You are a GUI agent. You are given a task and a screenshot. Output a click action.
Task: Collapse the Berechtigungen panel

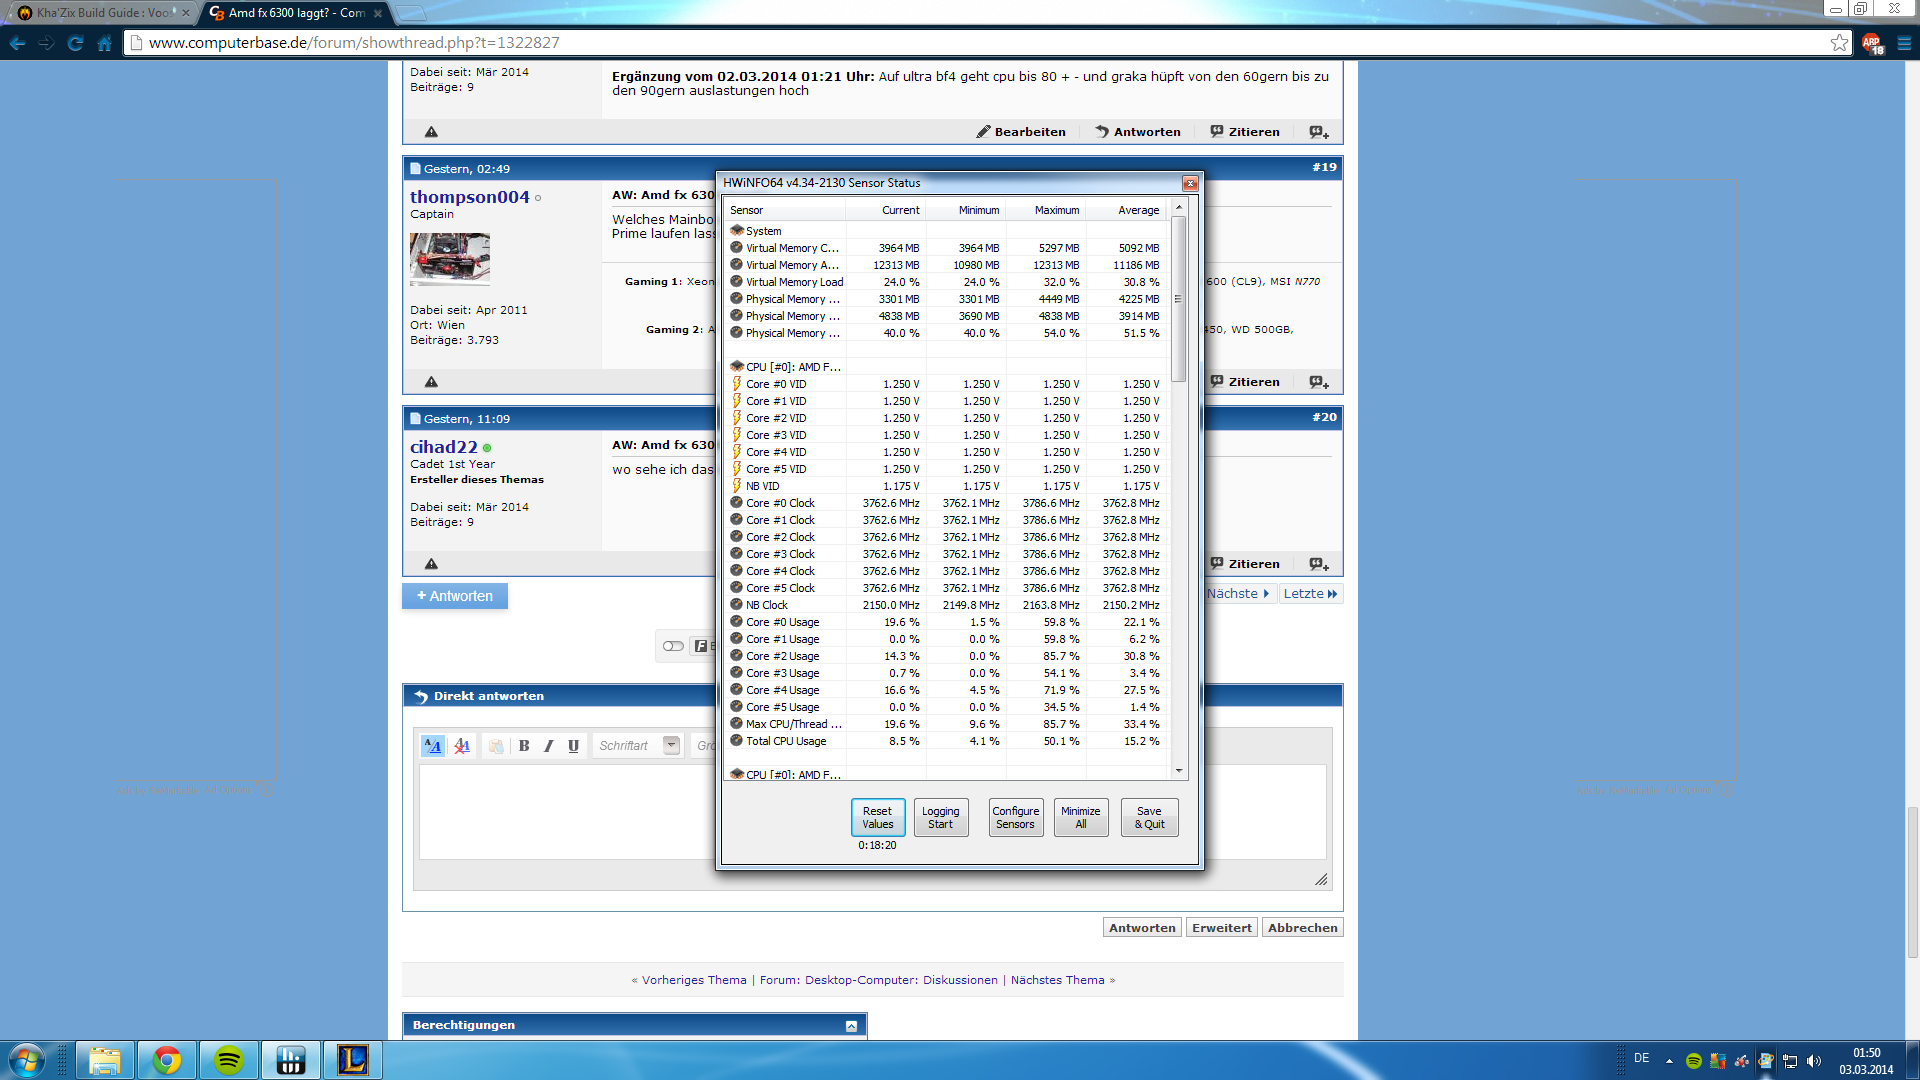(851, 1026)
